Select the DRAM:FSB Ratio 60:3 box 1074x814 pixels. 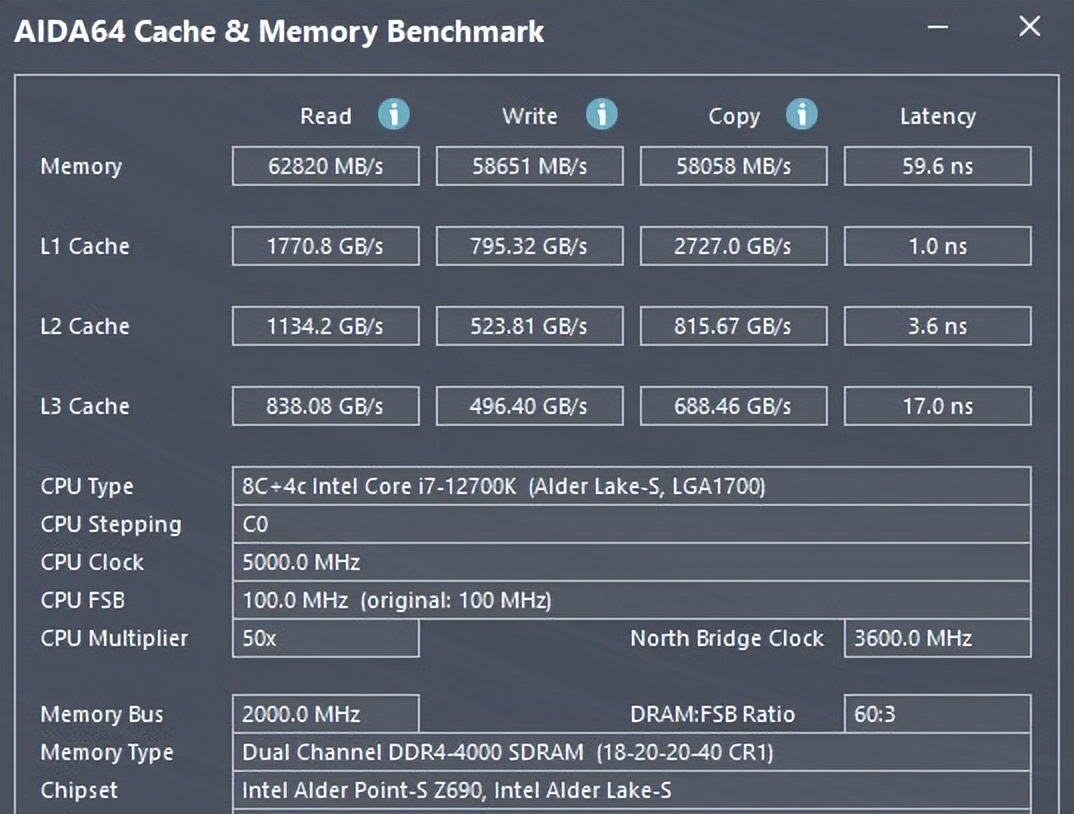(x=937, y=714)
